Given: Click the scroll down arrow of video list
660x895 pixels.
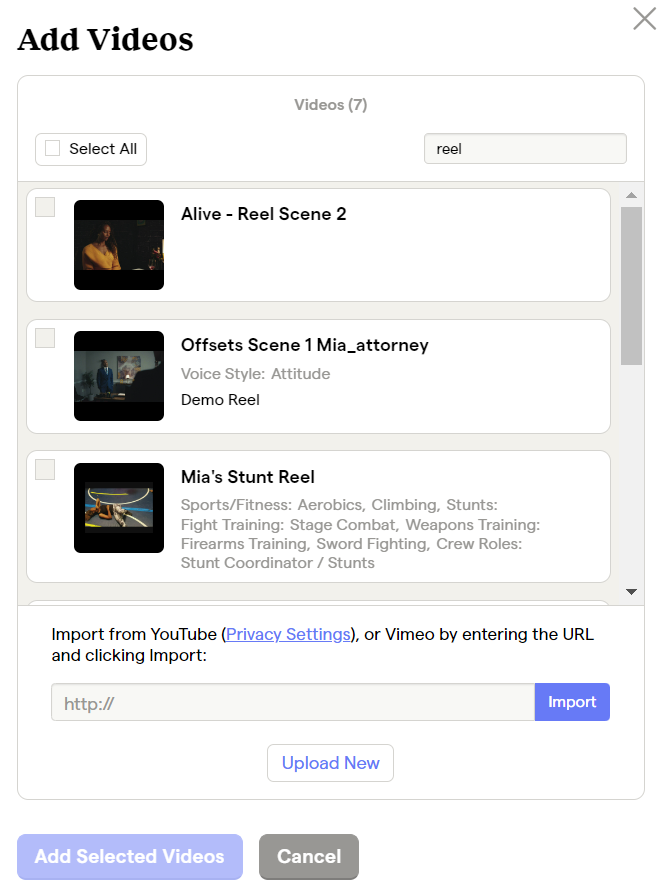Looking at the screenshot, I should [x=631, y=592].
